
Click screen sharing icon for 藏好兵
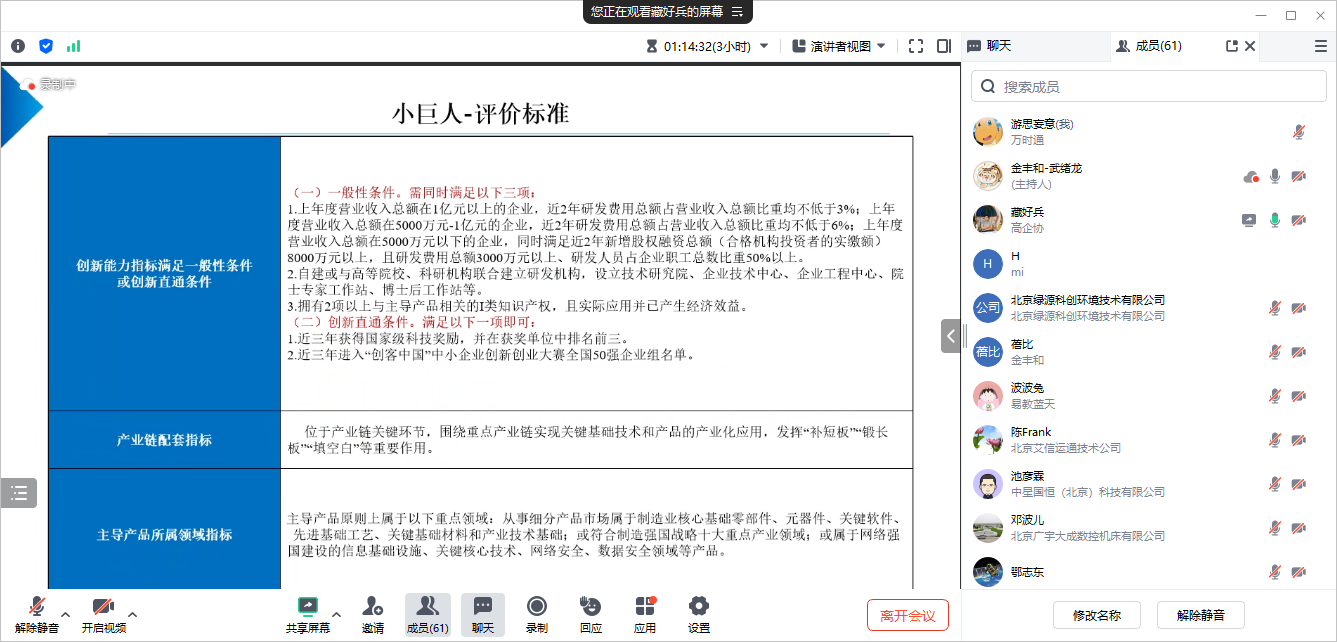click(x=1250, y=220)
